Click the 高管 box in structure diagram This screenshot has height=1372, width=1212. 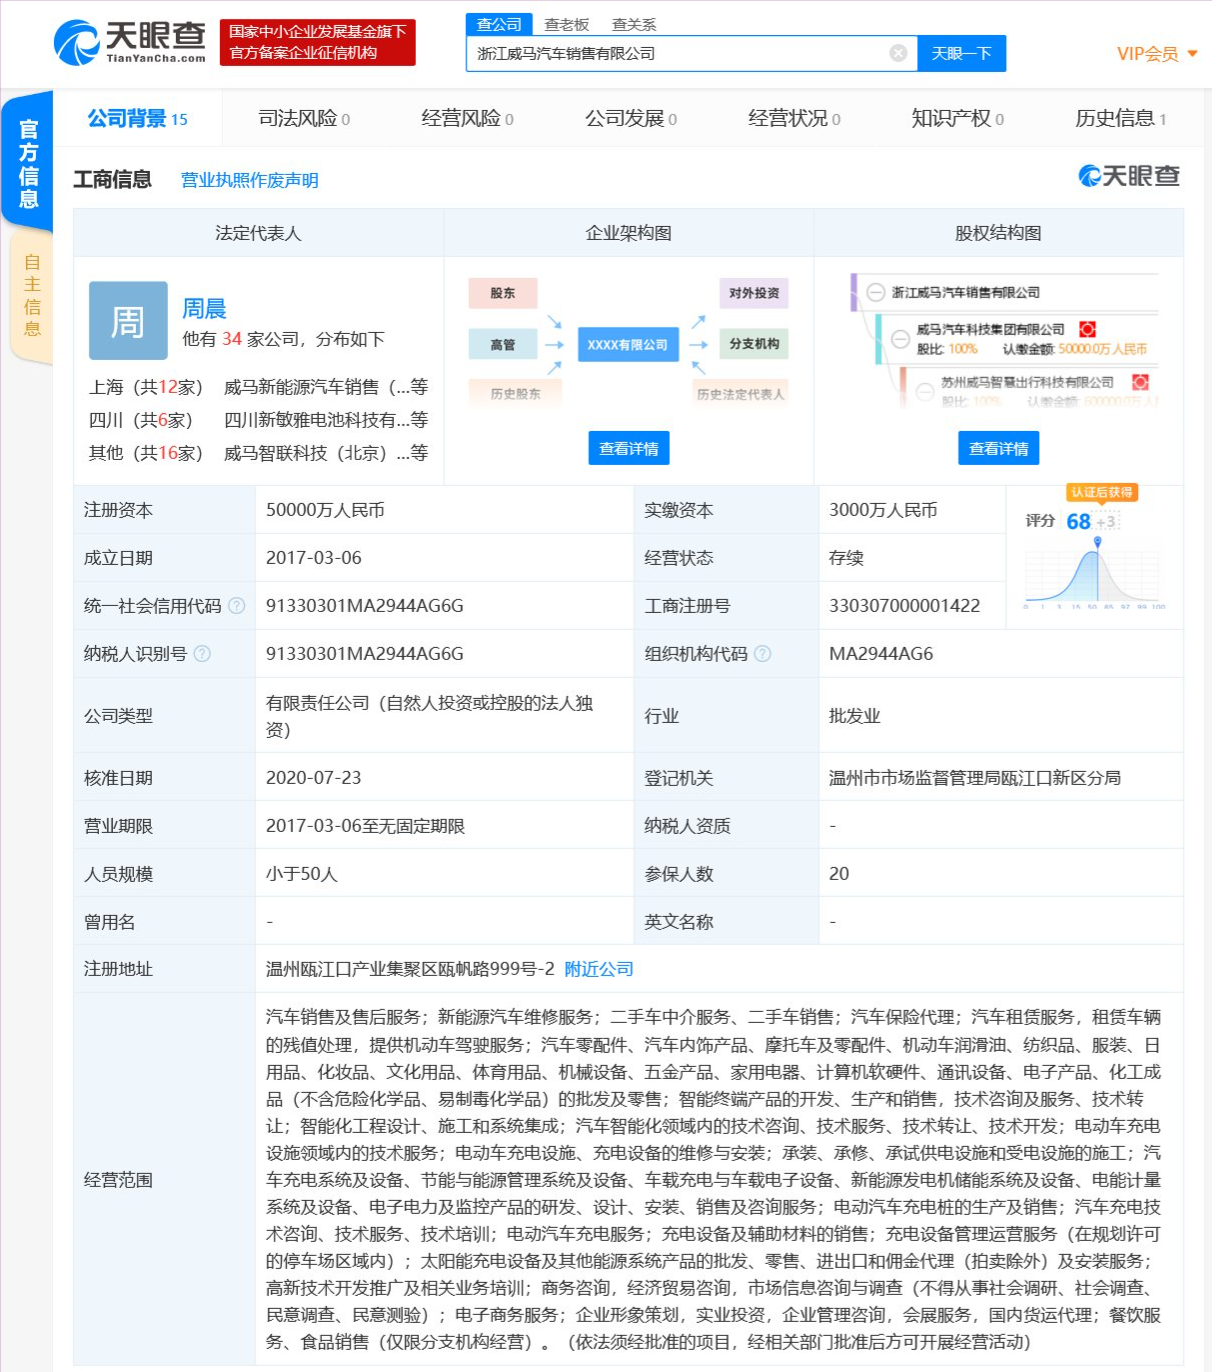(x=503, y=345)
